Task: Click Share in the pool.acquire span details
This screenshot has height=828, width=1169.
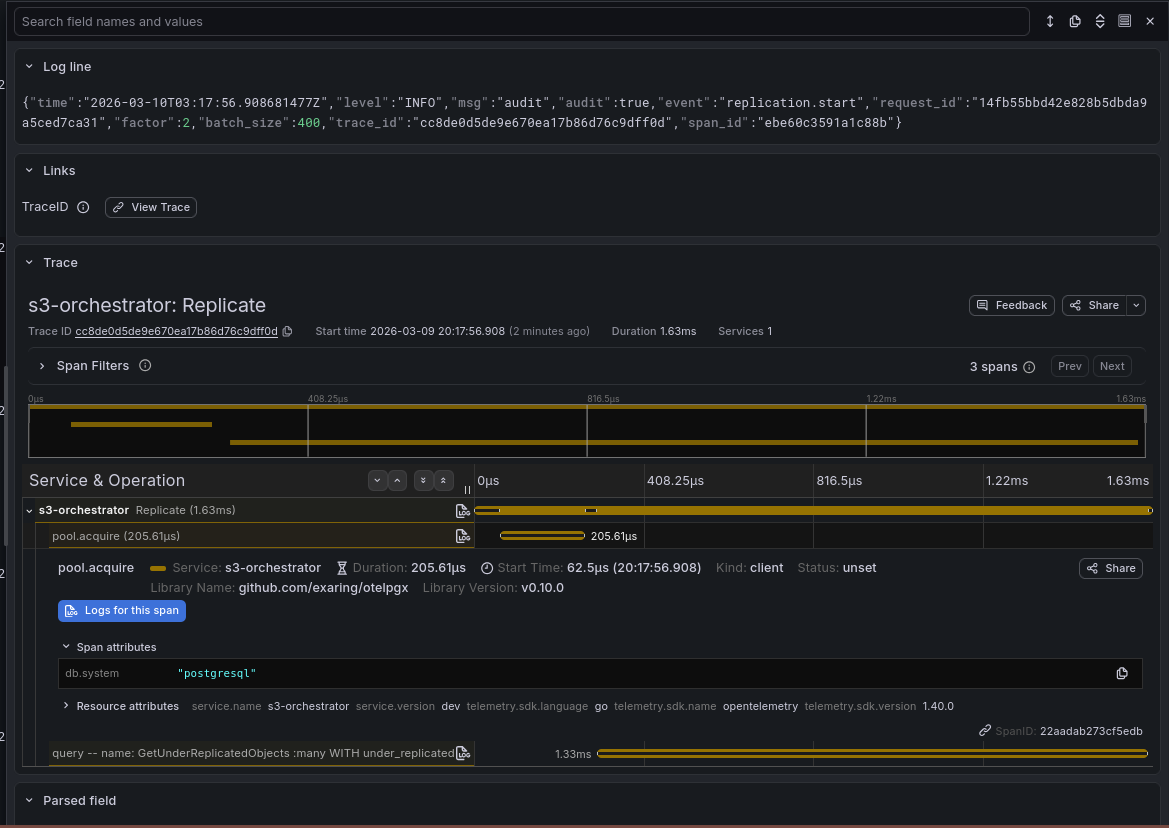Action: [1111, 569]
